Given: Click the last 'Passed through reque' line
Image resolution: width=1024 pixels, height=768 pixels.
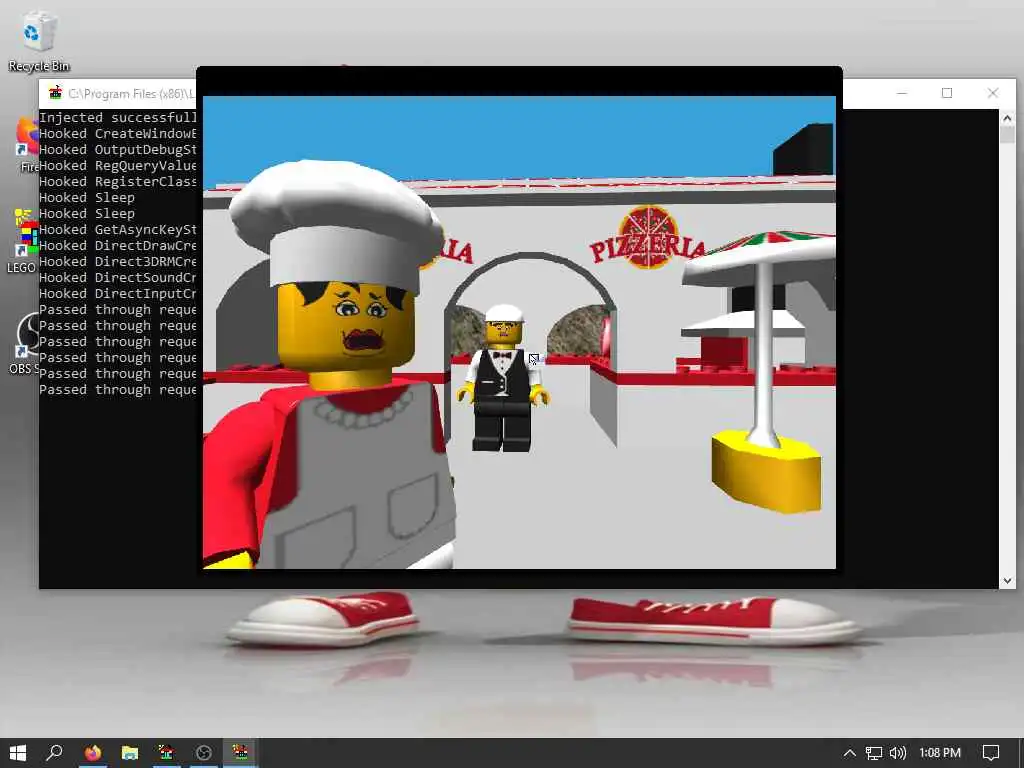Looking at the screenshot, I should click(x=118, y=389).
